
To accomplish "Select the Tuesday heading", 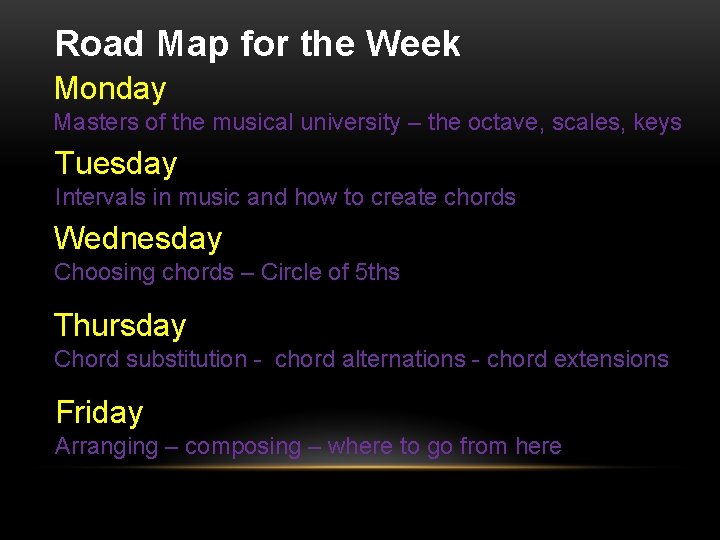I will click(116, 163).
